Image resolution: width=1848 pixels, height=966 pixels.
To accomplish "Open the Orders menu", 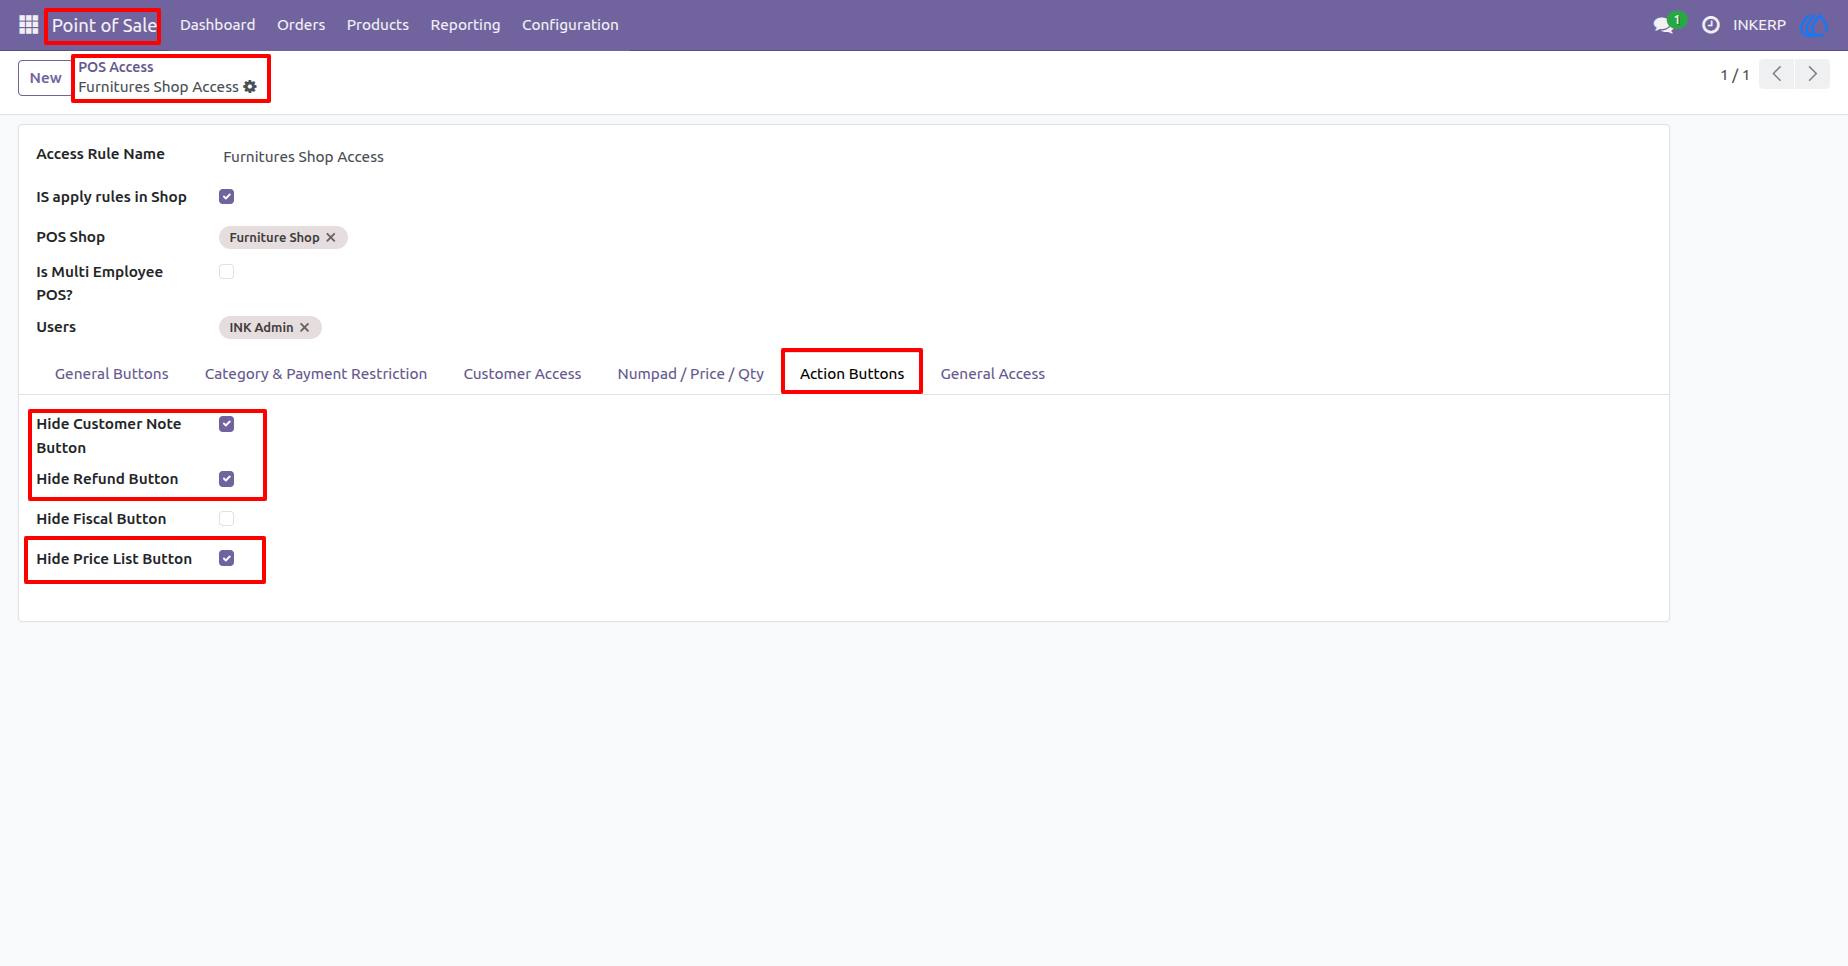I will tap(301, 25).
